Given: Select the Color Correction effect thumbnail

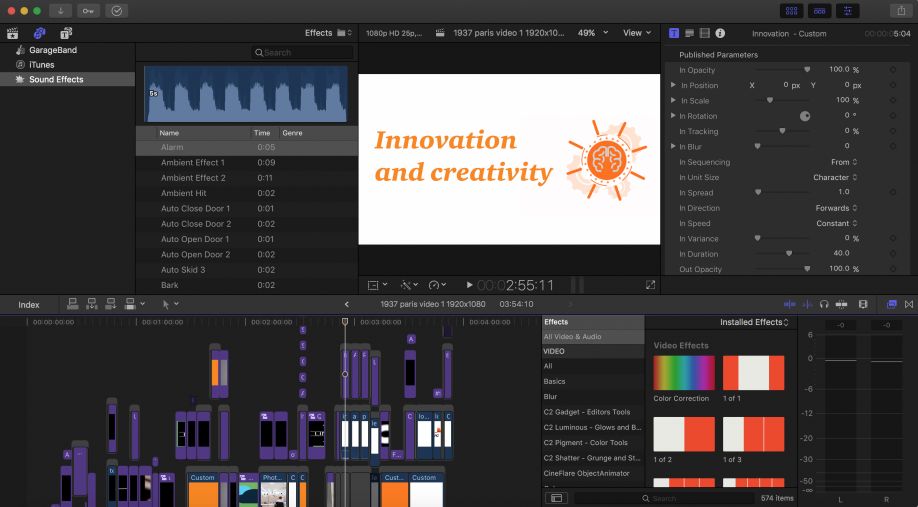Looking at the screenshot, I should coord(684,373).
